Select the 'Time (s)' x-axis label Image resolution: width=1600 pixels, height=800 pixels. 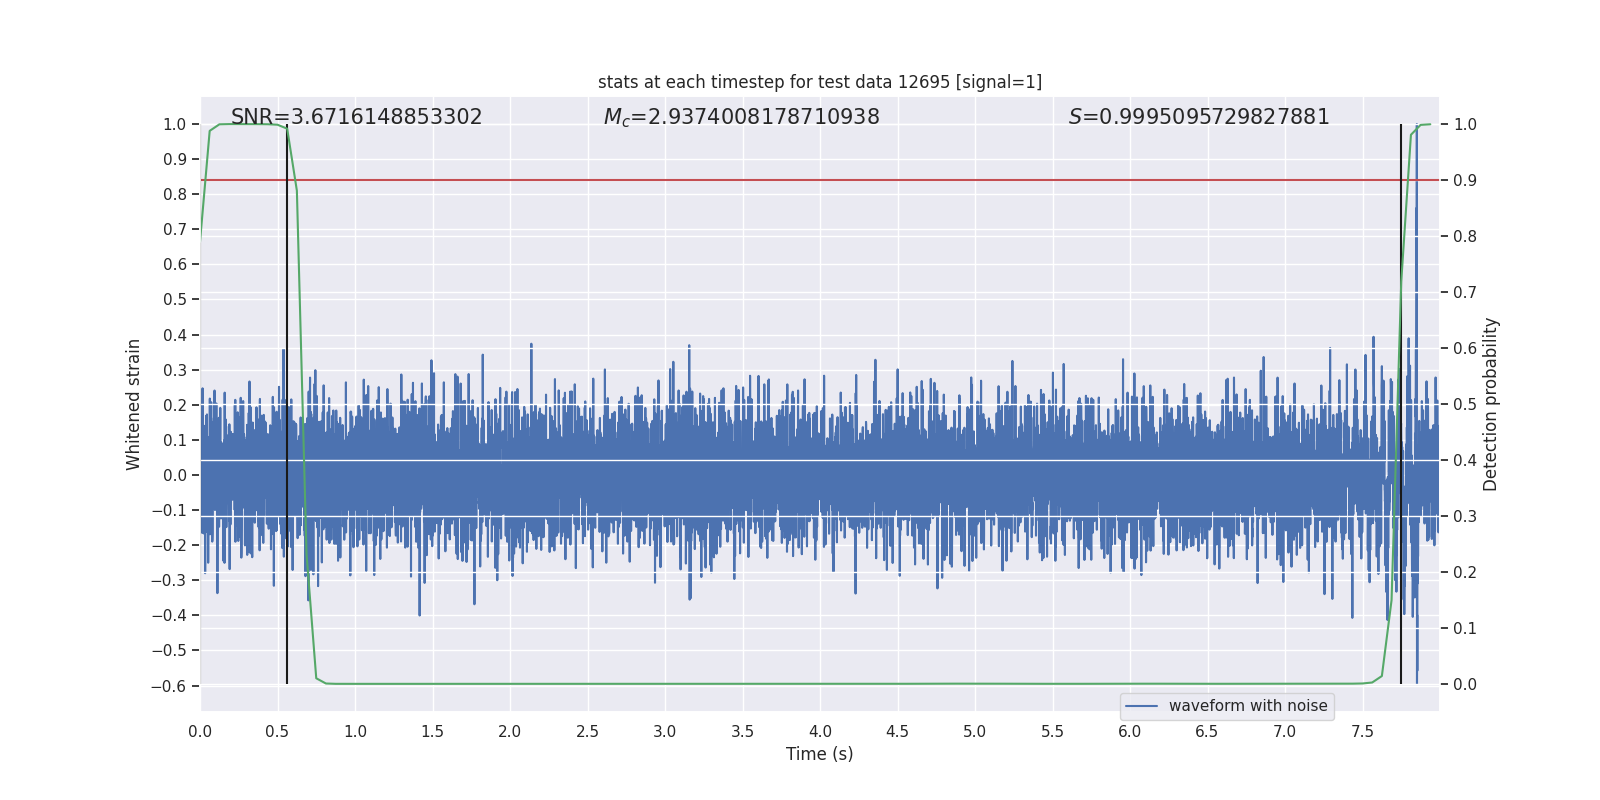pos(819,754)
